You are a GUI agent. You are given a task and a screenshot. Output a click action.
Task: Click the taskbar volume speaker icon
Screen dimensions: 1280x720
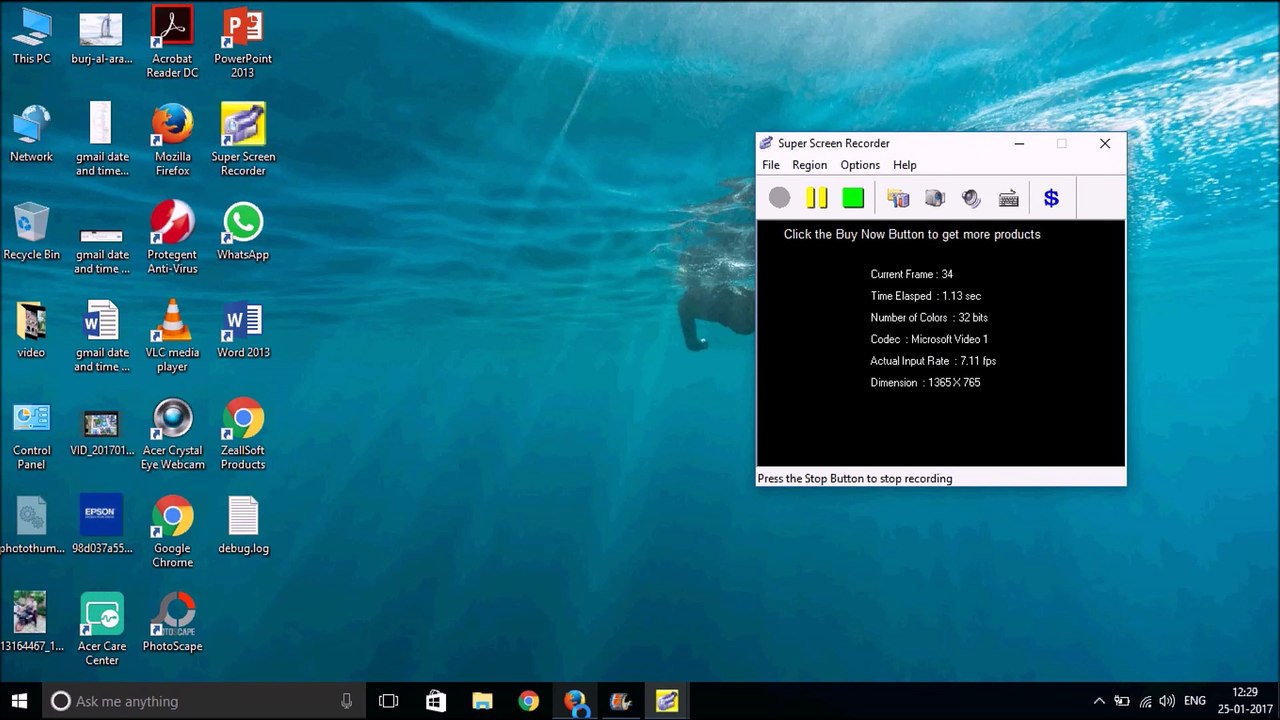point(1167,701)
